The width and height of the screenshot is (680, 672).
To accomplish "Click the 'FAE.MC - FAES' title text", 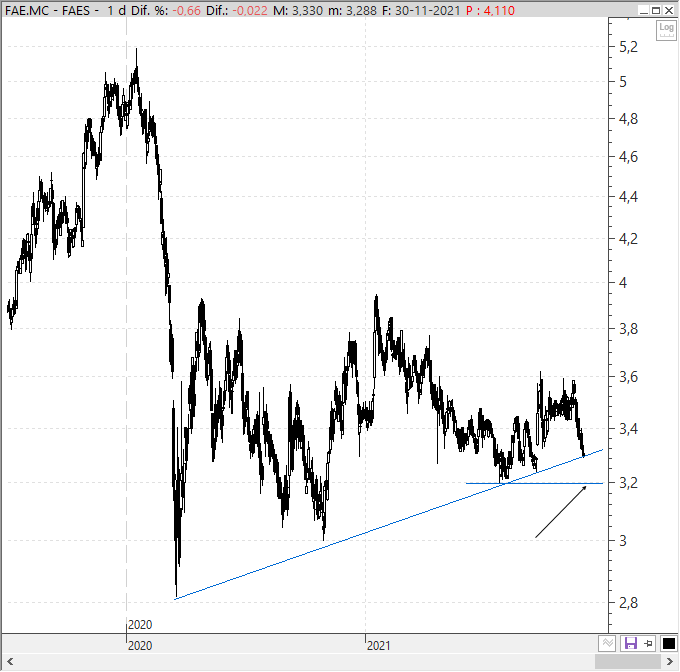I will [47, 10].
